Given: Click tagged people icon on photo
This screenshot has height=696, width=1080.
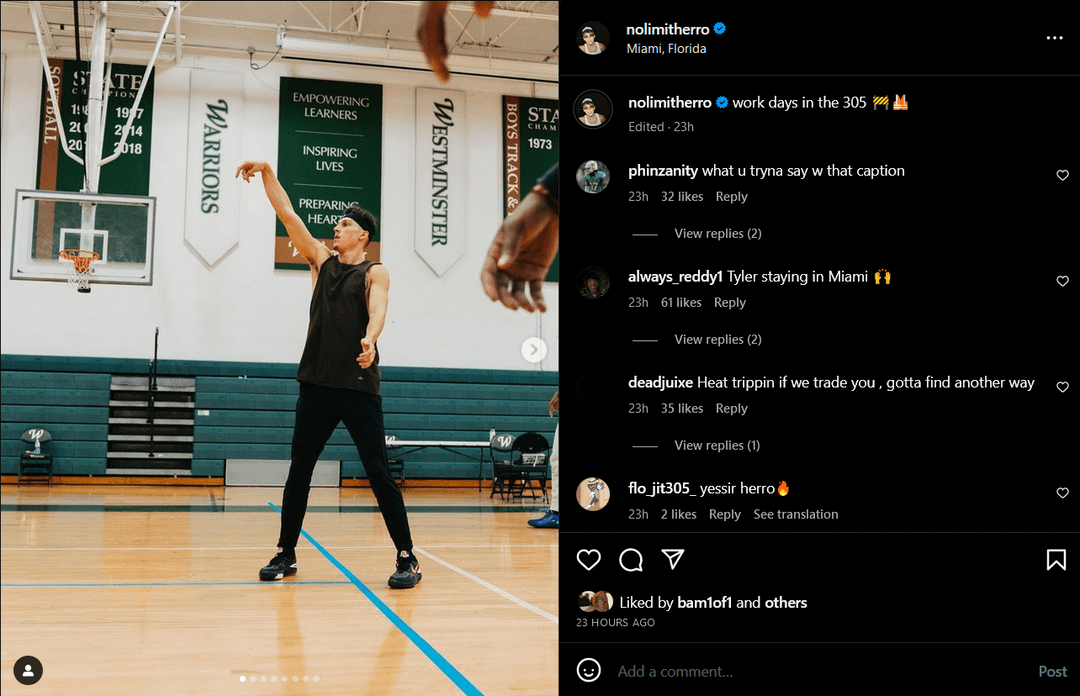Looking at the screenshot, I should click(x=28, y=670).
